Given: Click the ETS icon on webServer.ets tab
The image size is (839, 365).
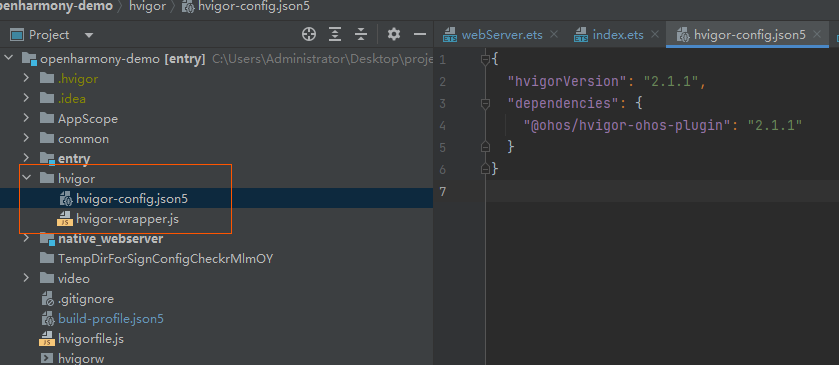Looking at the screenshot, I should click(x=450, y=35).
